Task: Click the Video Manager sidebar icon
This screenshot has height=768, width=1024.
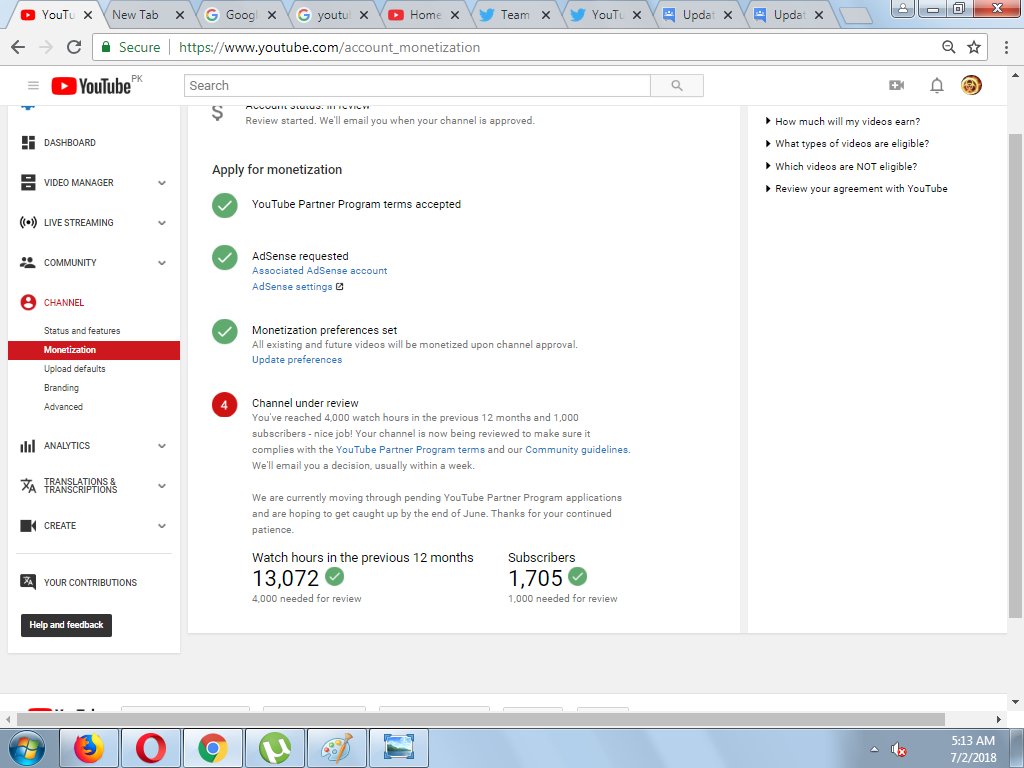Action: [x=28, y=182]
